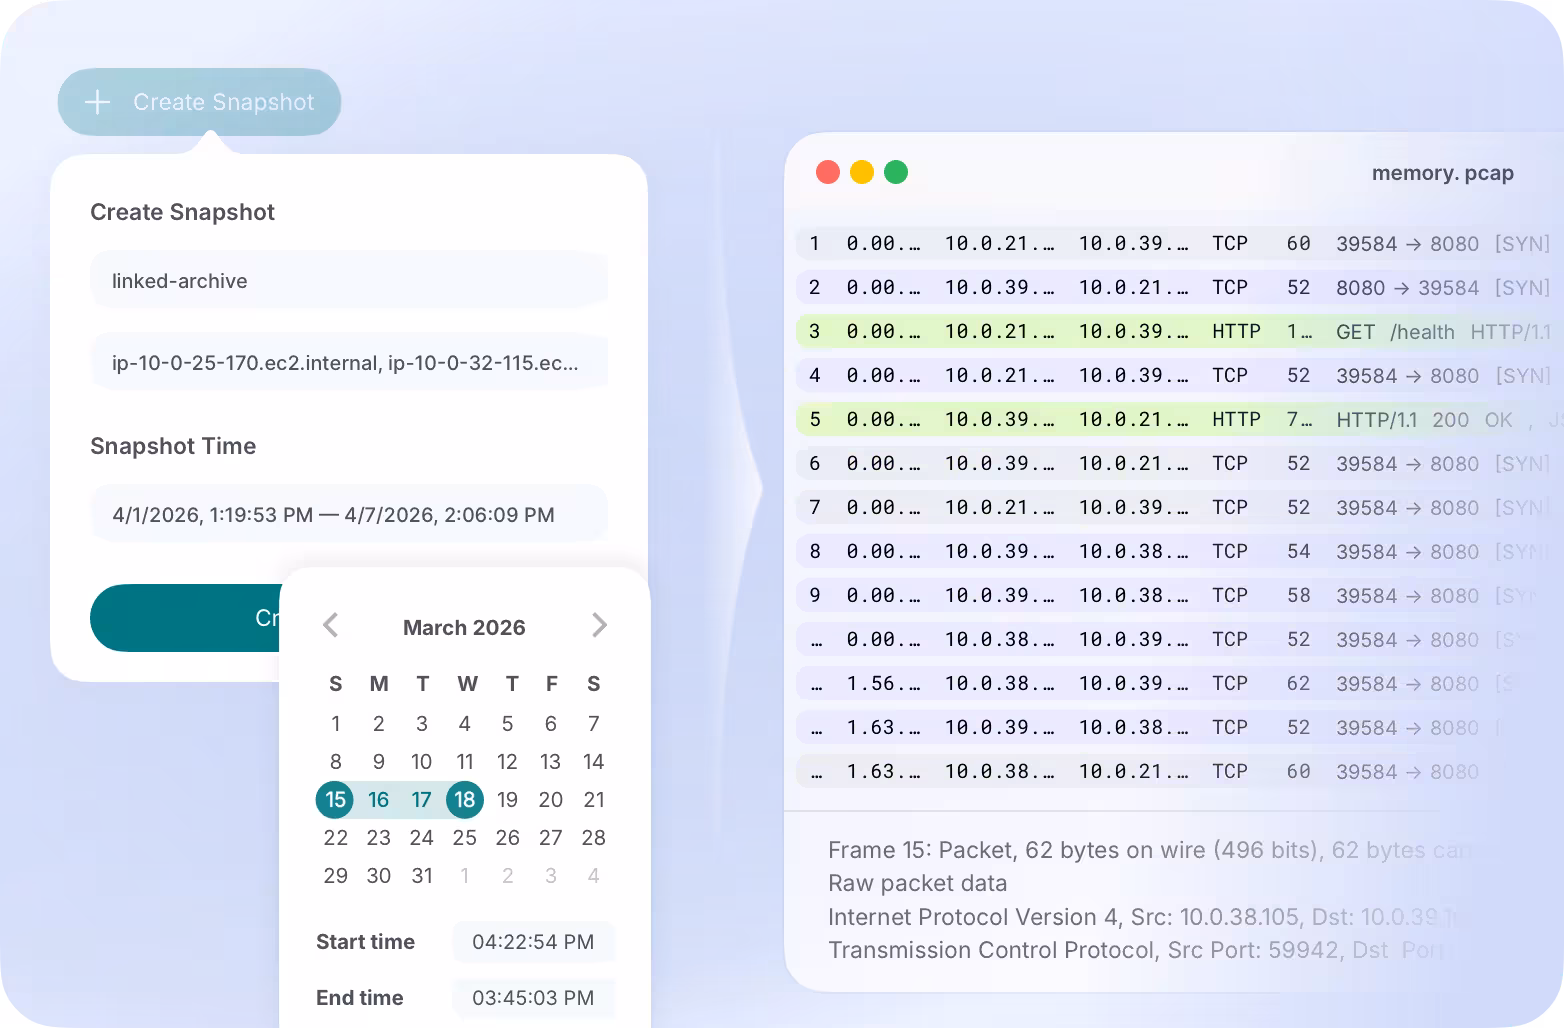1564x1028 pixels.
Task: Select greyed April 2 in the calendar
Action: (508, 876)
